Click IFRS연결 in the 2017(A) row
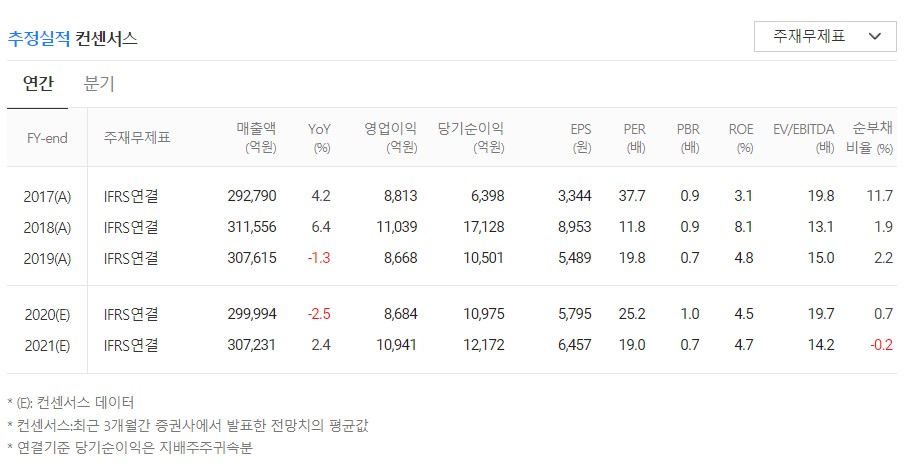Screen dimensions: 909x475 pos(131,197)
